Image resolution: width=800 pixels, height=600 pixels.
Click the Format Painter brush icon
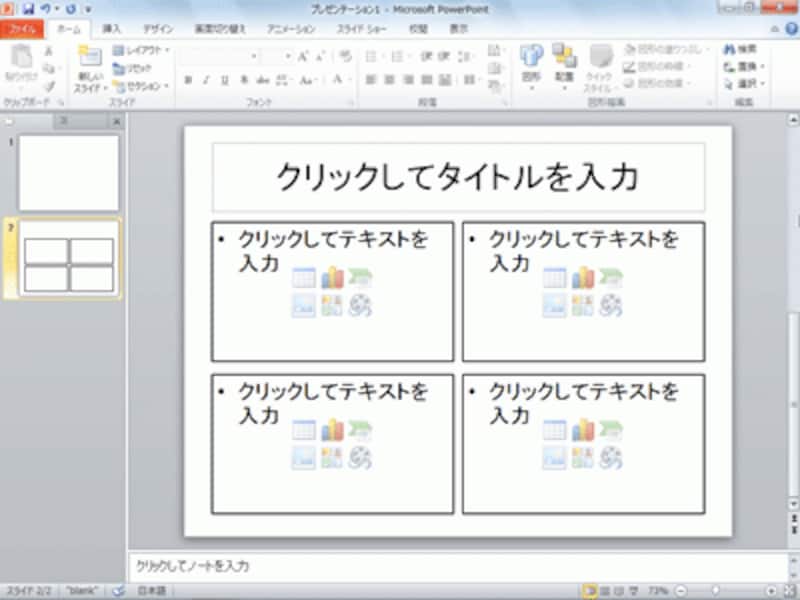(49, 87)
